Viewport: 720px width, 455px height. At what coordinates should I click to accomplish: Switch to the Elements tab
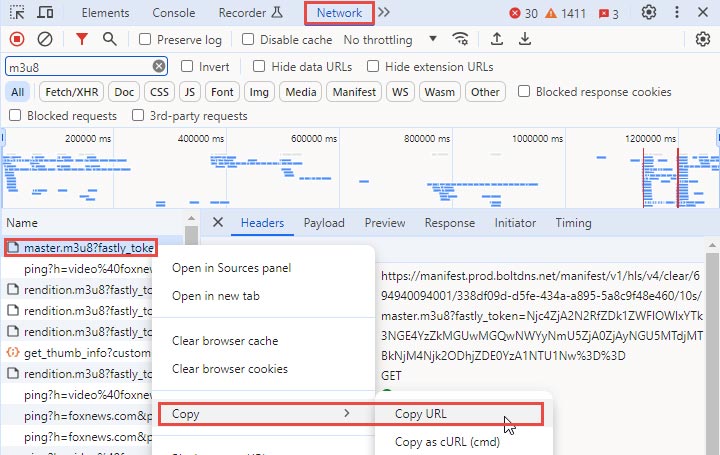pyautogui.click(x=105, y=13)
